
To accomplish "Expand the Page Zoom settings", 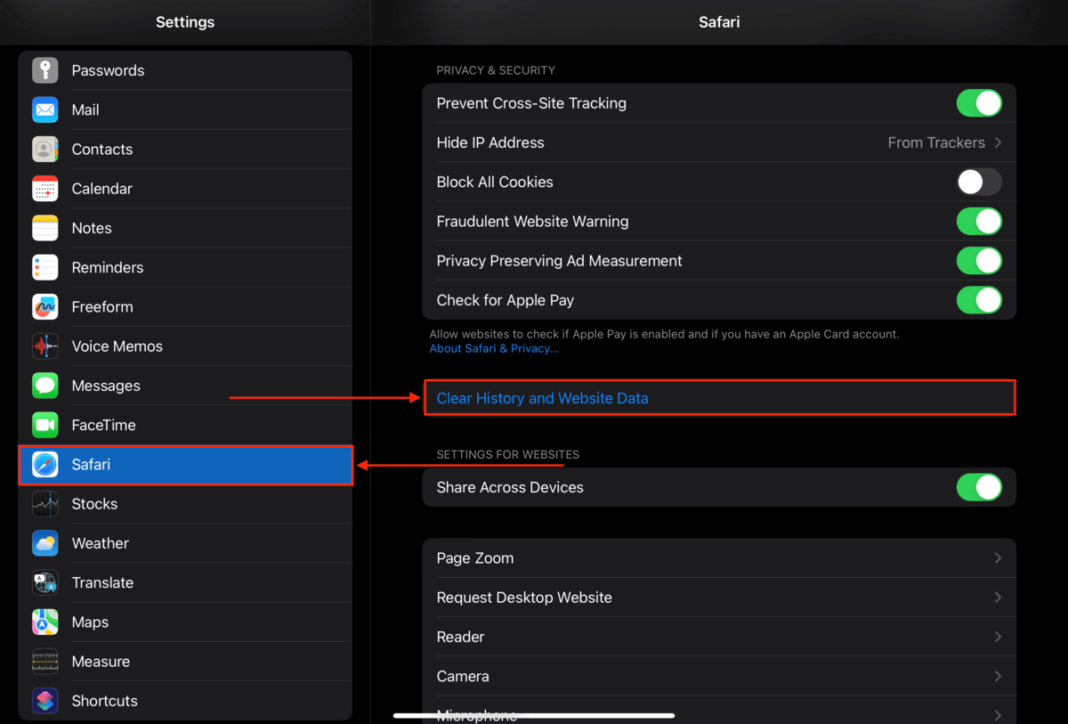I will click(719, 557).
